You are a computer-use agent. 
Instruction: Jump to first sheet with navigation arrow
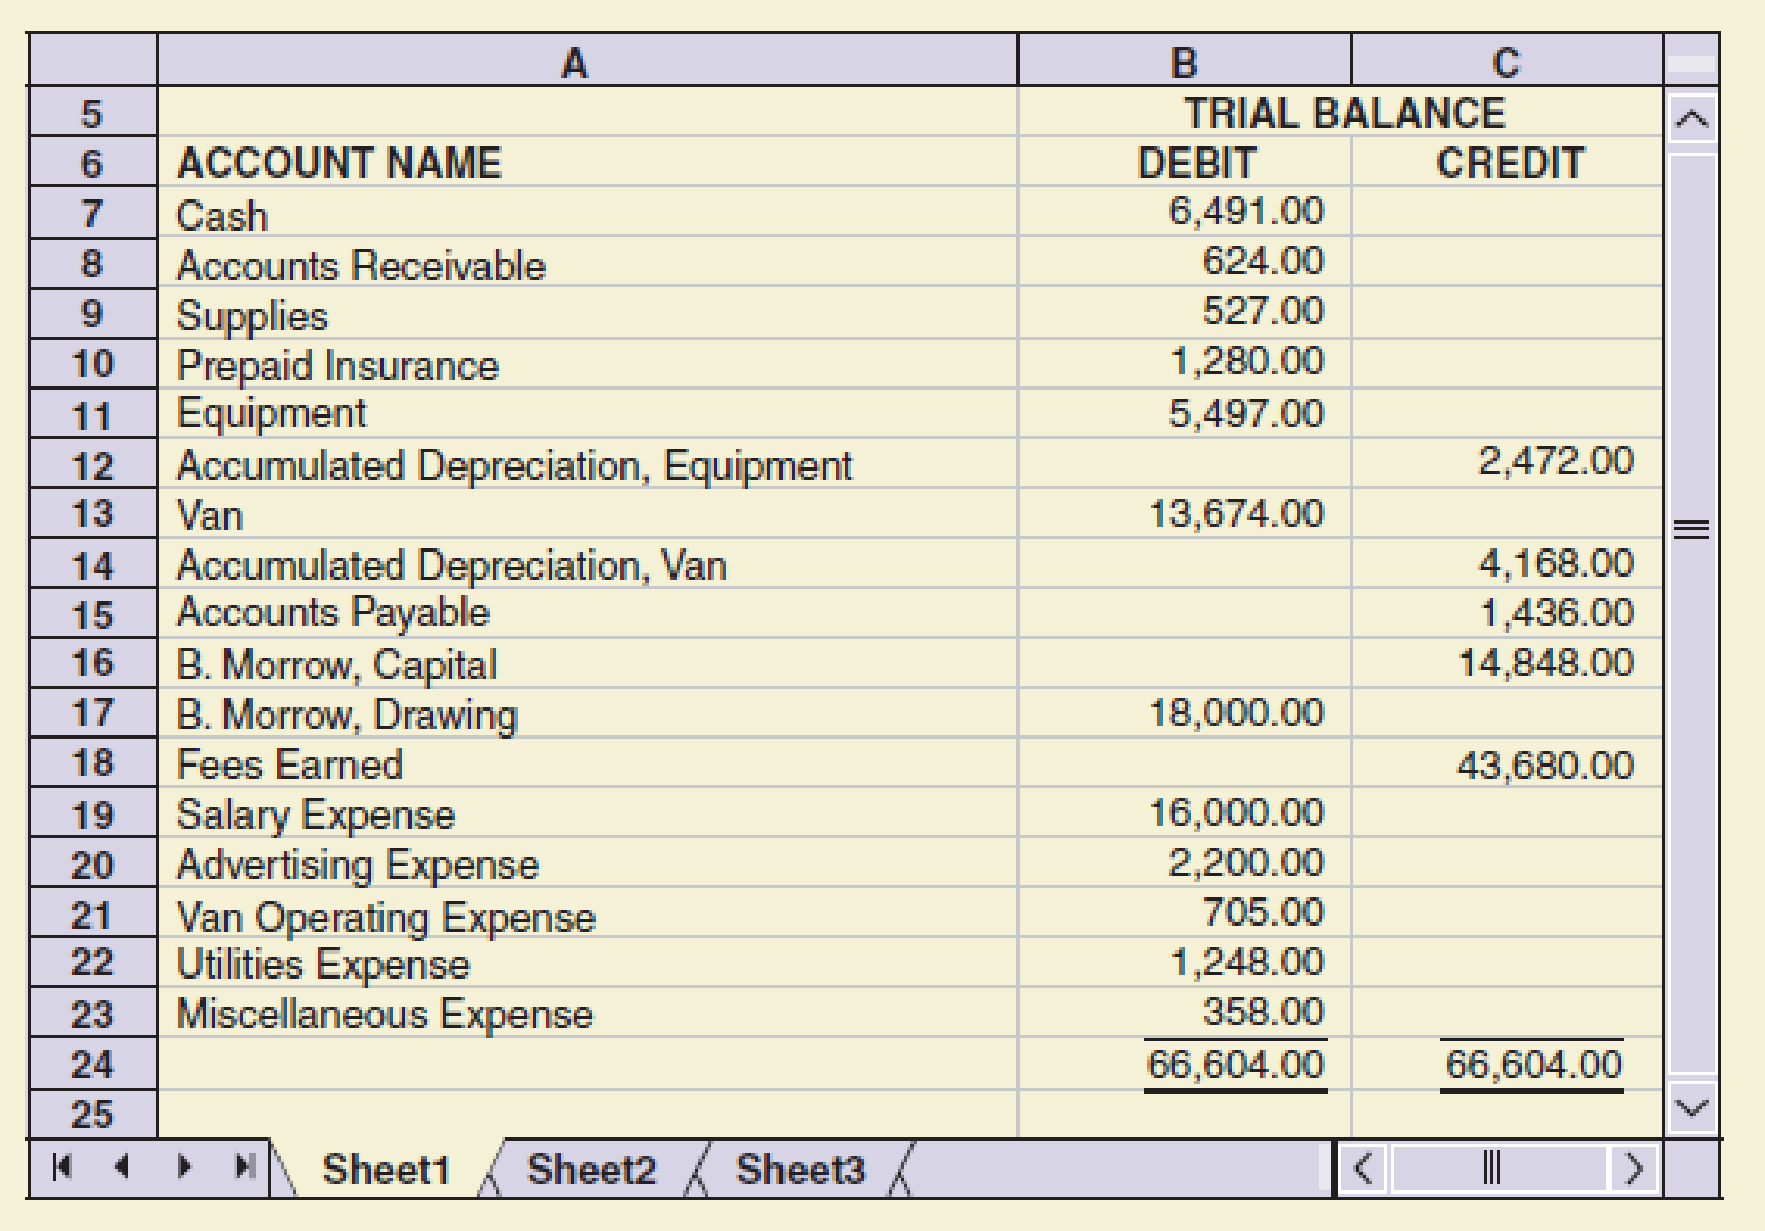pos(62,1167)
